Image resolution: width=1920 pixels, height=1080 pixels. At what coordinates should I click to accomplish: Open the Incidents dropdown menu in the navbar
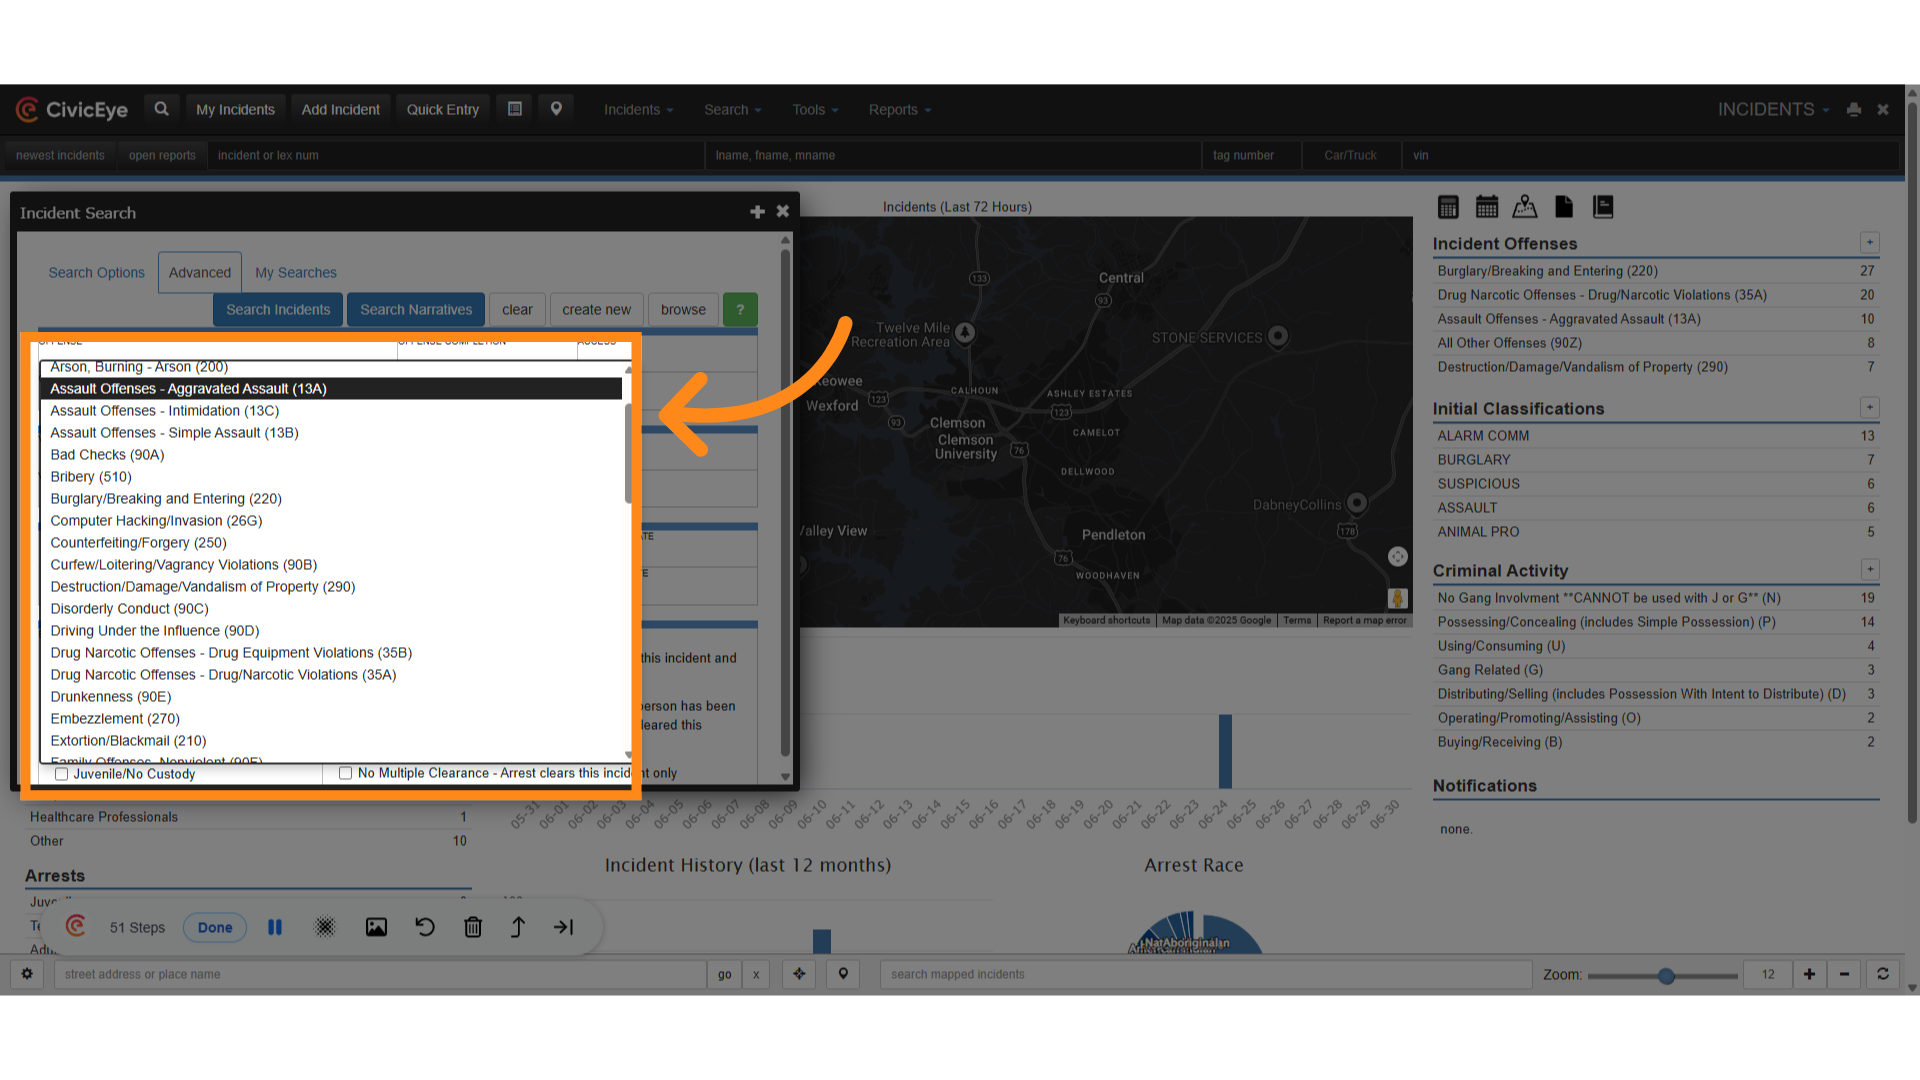[x=638, y=110]
